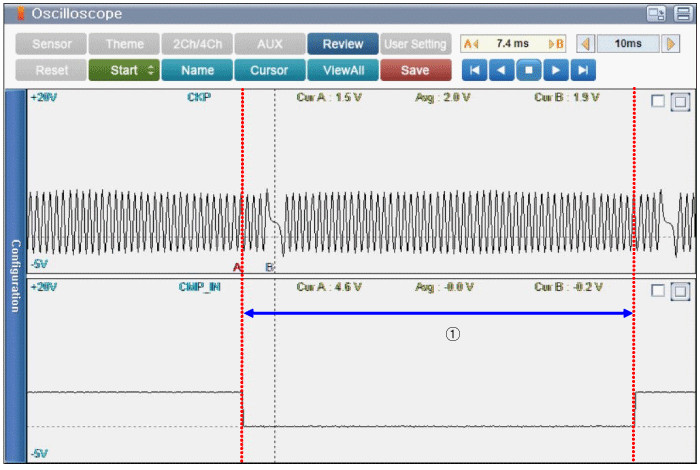Image resolution: width=700 pixels, height=470 pixels.
Task: Select cursor A marker in time field
Action: pyautogui.click(x=471, y=44)
